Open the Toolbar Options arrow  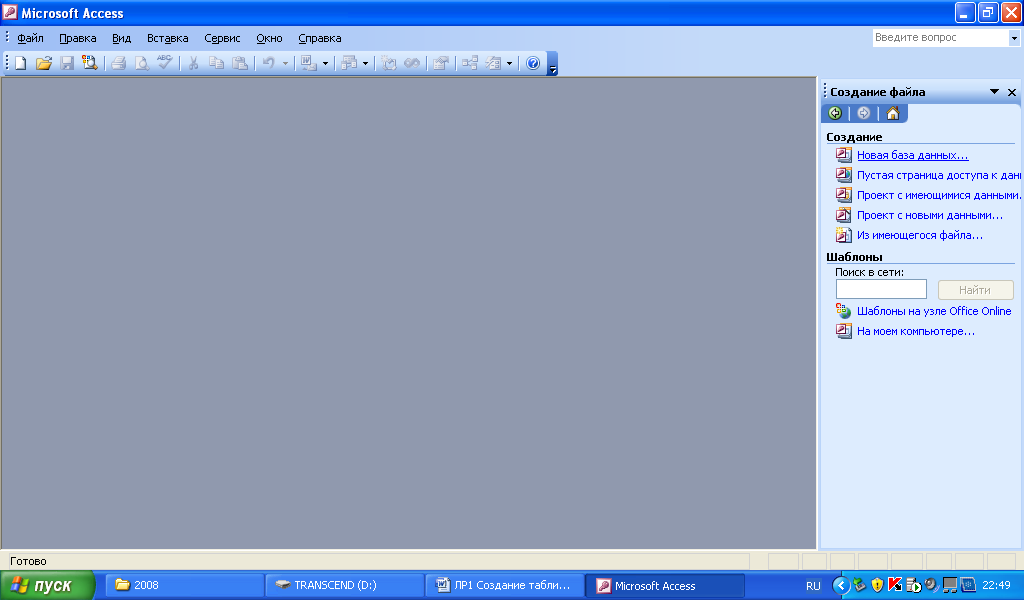pyautogui.click(x=552, y=64)
